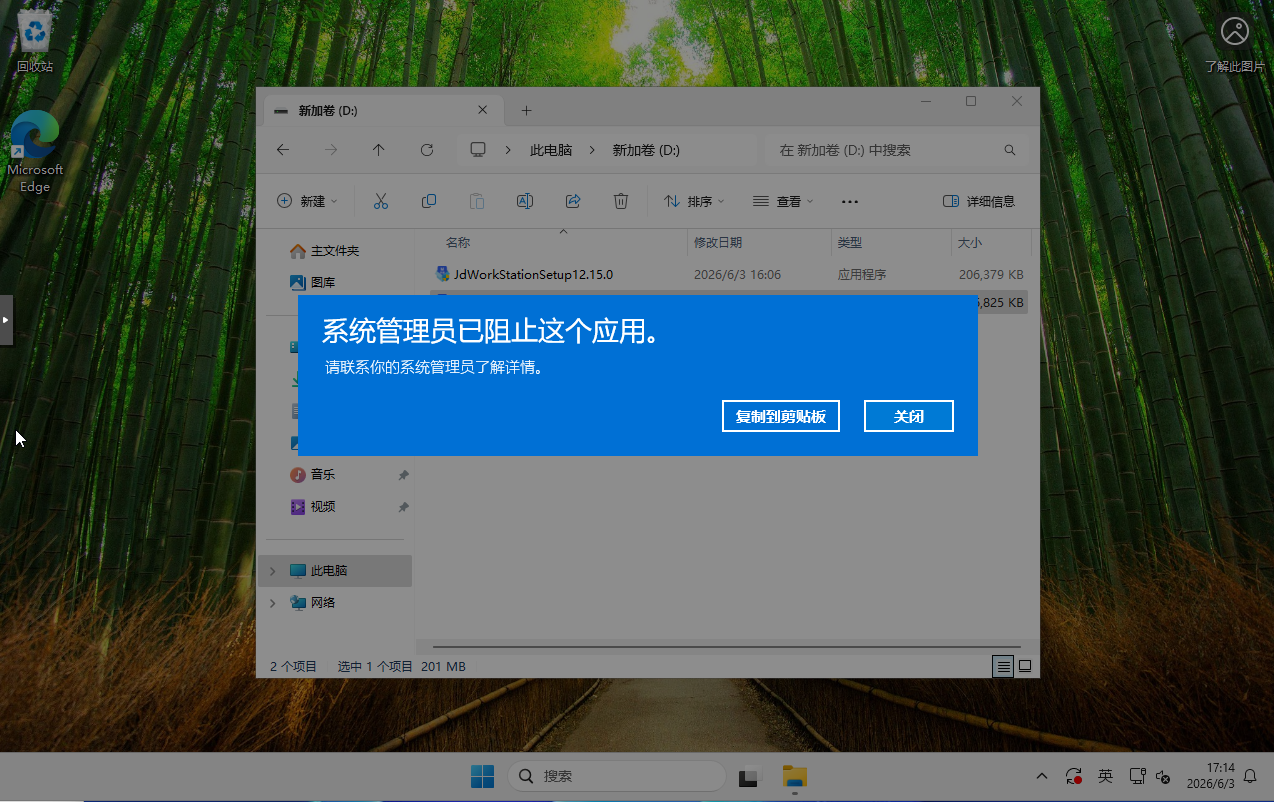Open 视频 in the navigation pane
Image resolution: width=1274 pixels, height=802 pixels.
pos(322,507)
